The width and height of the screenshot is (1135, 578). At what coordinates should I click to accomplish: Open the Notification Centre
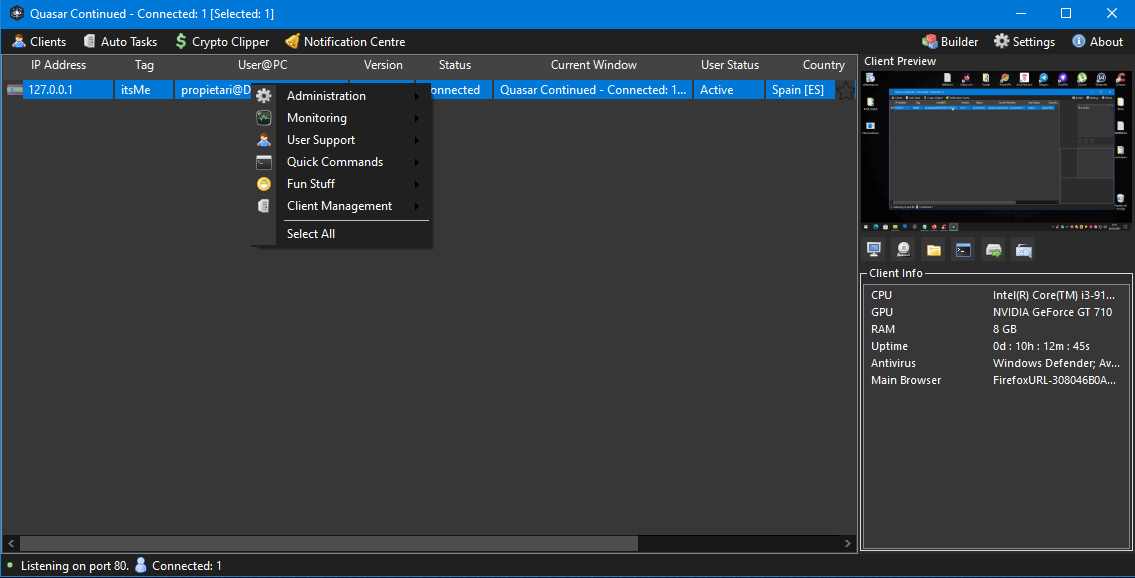[x=345, y=42]
